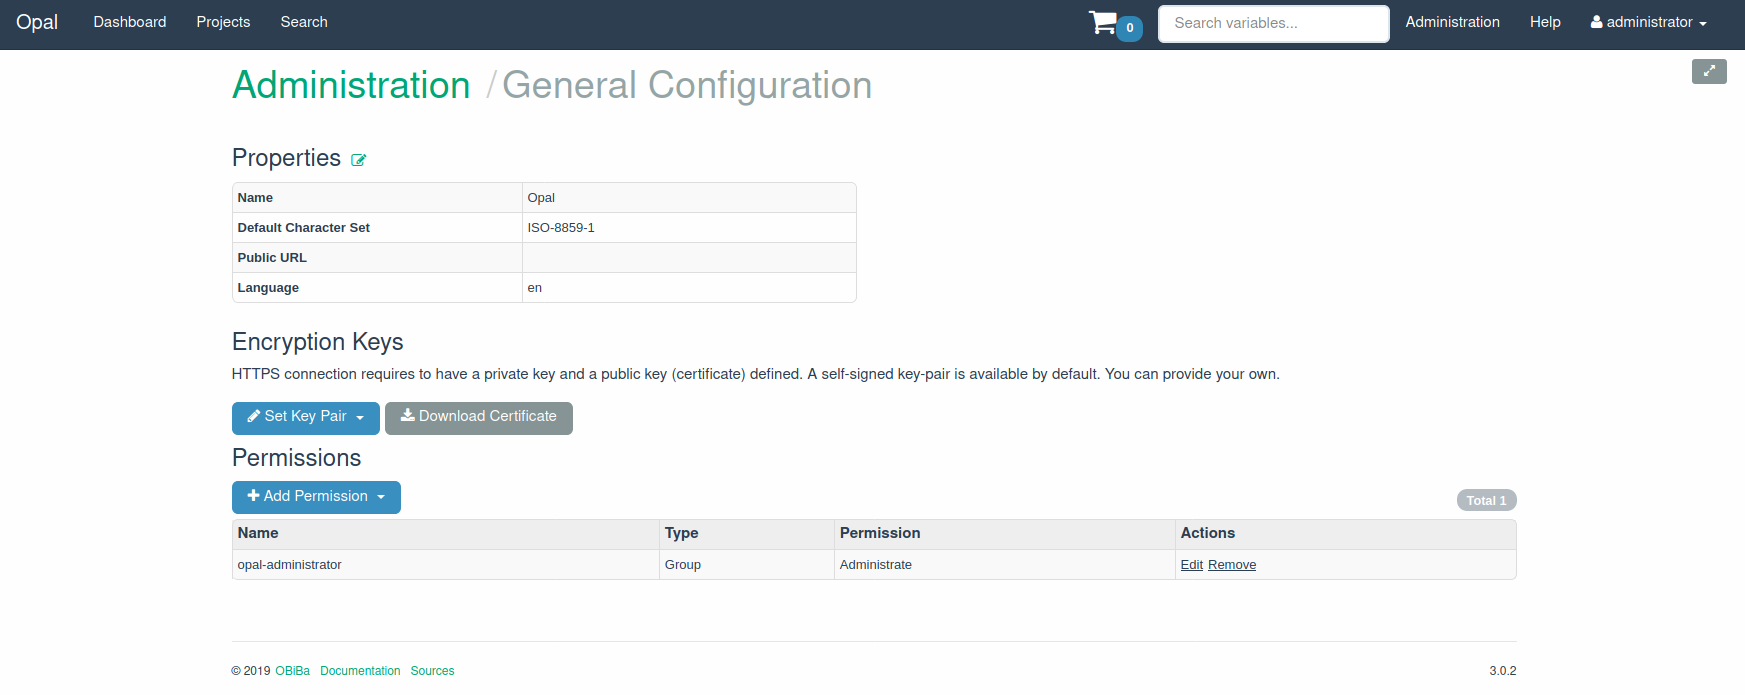Click the ISO-8859-1 character set value

[561, 228]
